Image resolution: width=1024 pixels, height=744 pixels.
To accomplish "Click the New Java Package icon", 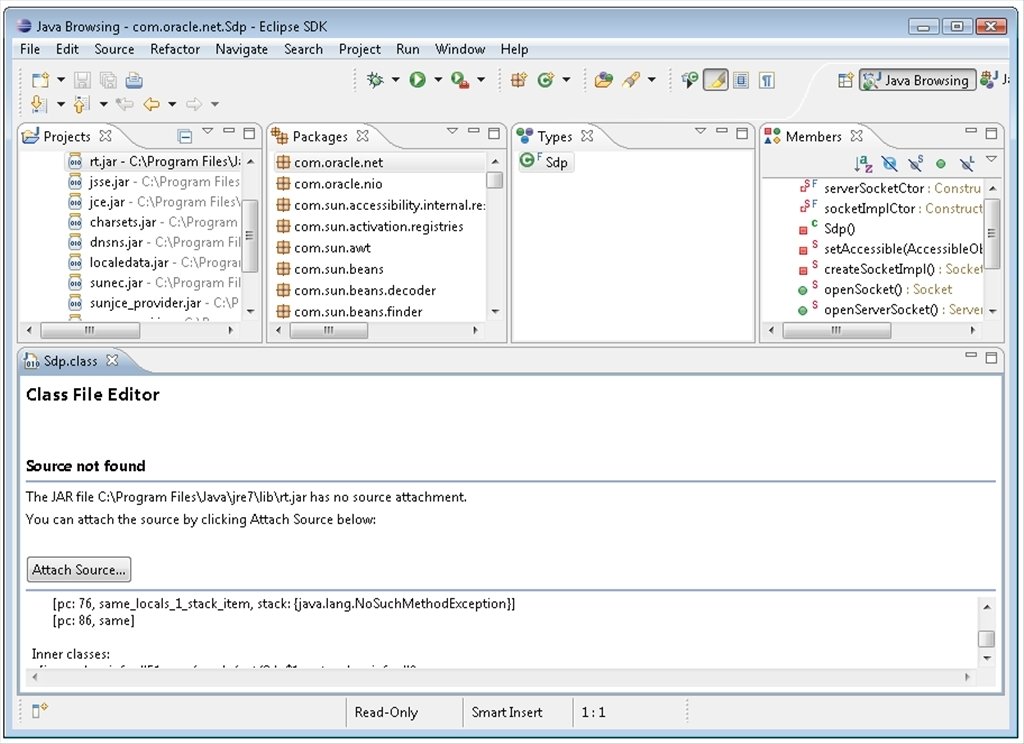I will (519, 80).
